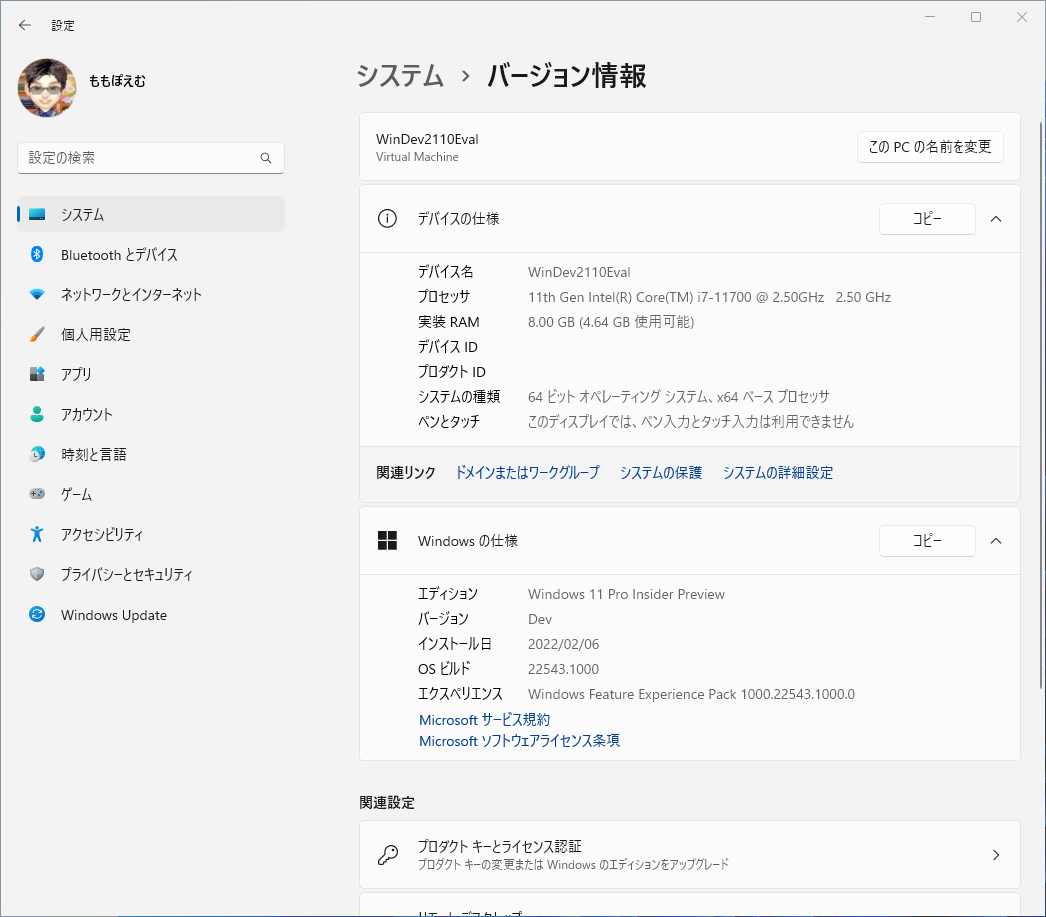Open the アプリ icon in sidebar

tap(37, 374)
